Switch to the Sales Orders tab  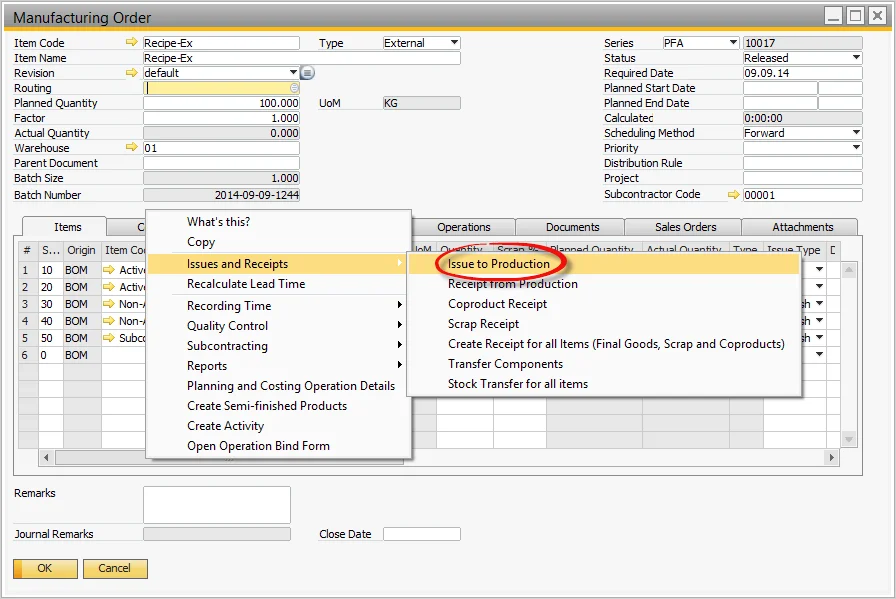pos(685,227)
